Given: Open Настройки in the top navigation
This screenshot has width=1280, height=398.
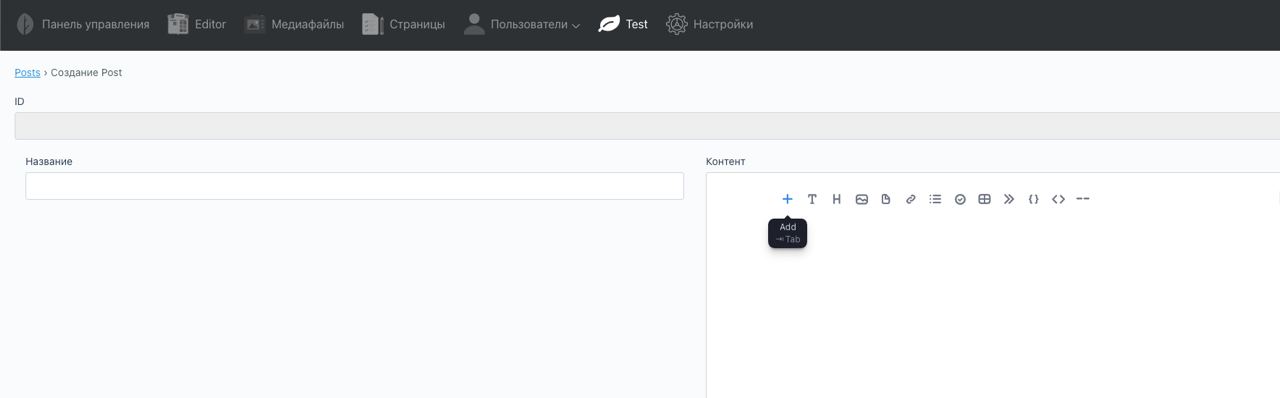Looking at the screenshot, I should click(x=710, y=24).
